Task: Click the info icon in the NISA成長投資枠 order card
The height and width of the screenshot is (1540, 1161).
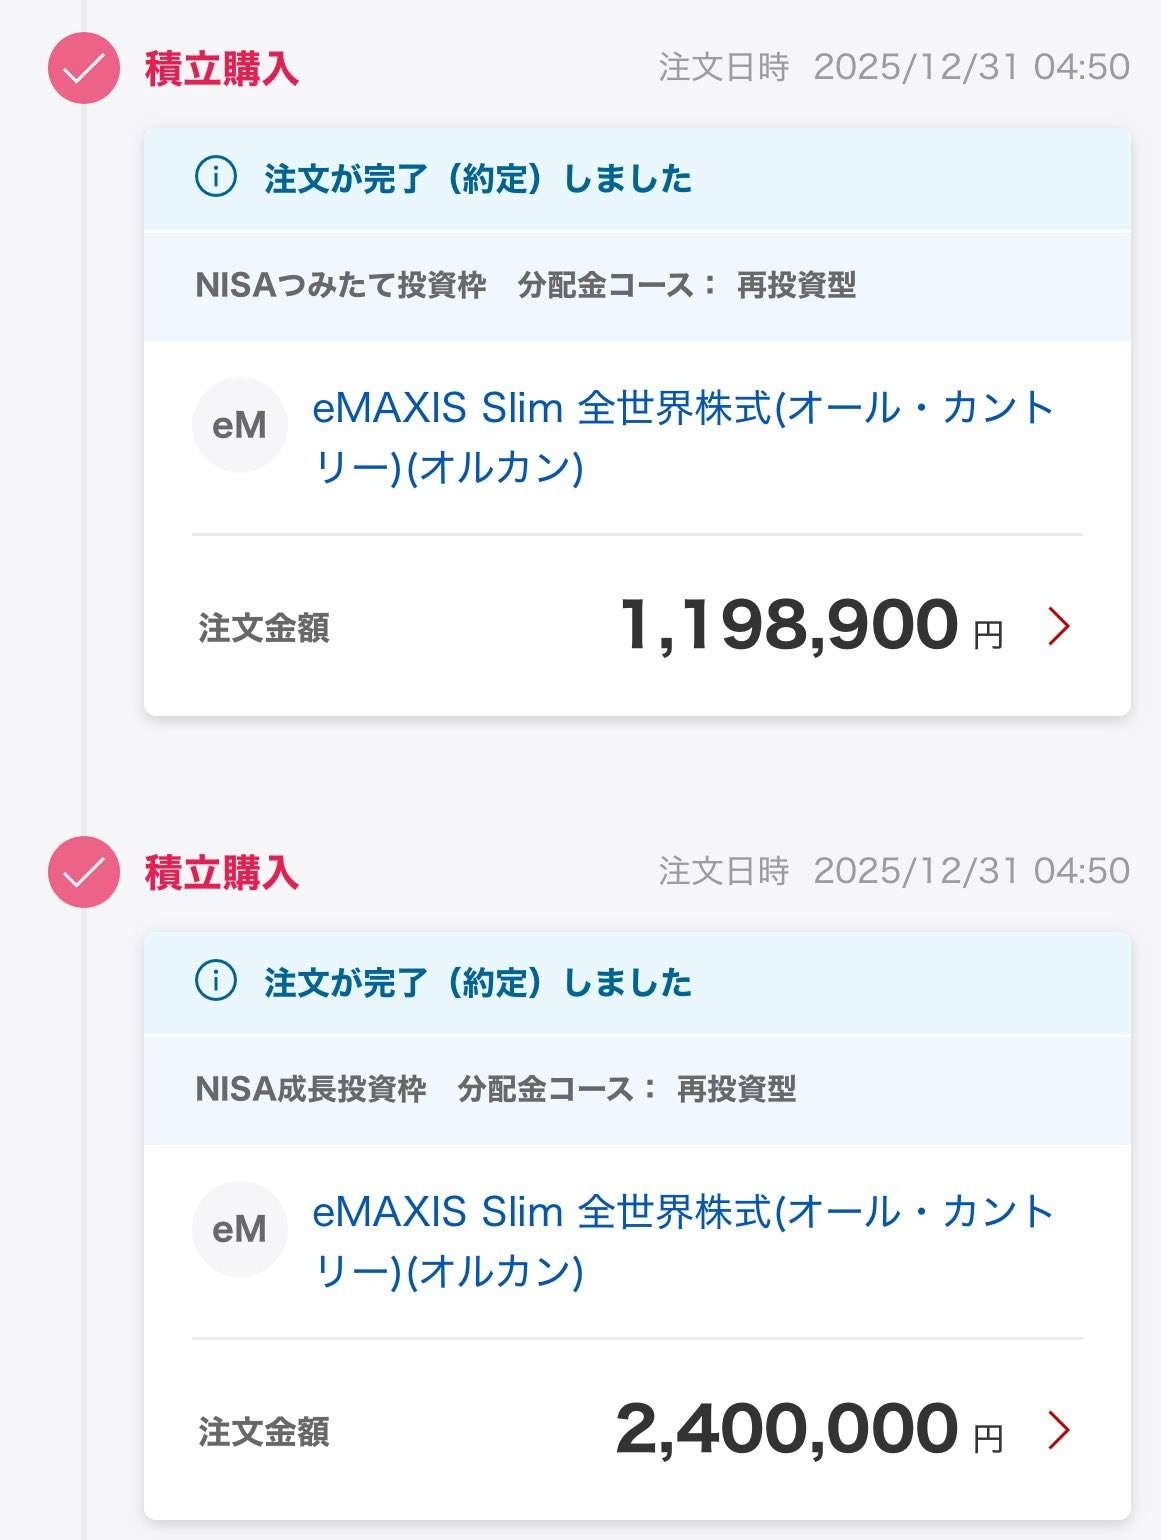Action: 216,981
